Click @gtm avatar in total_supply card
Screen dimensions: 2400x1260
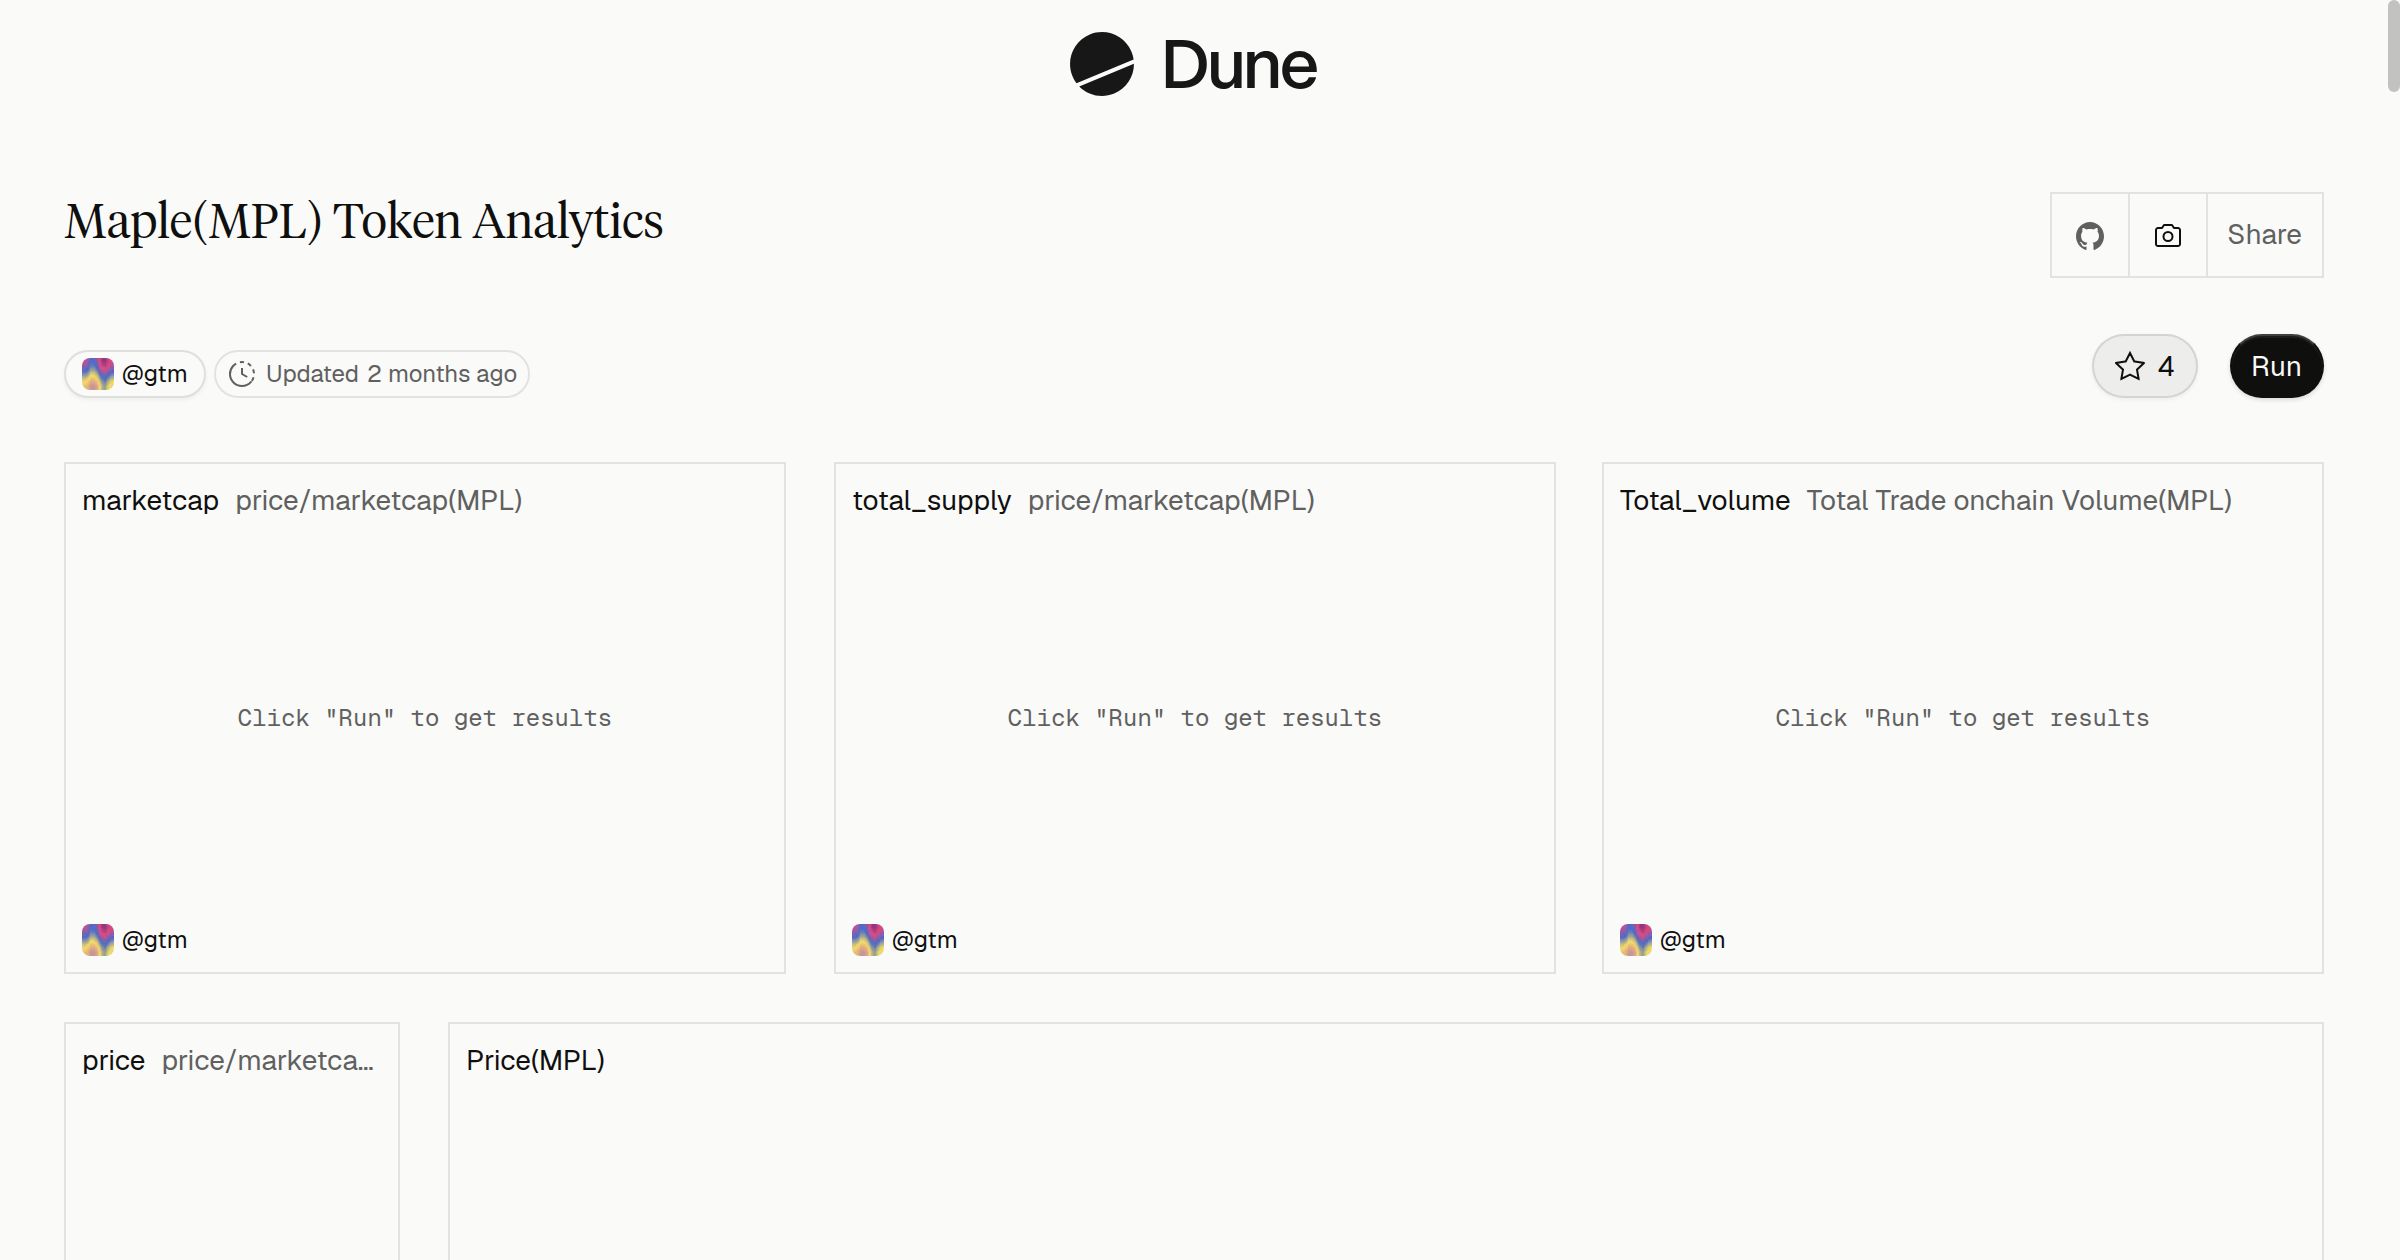tap(868, 940)
